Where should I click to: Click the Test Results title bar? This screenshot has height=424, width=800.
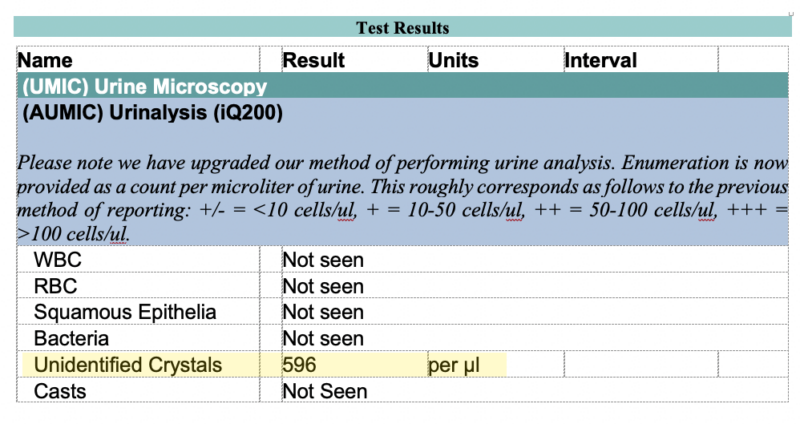(403, 27)
